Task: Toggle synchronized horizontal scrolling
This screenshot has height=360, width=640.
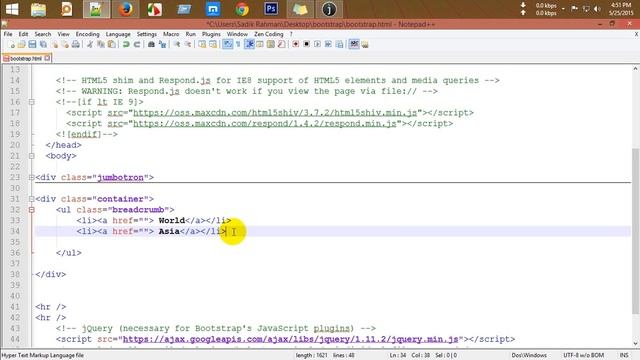Action: pyautogui.click(x=213, y=44)
